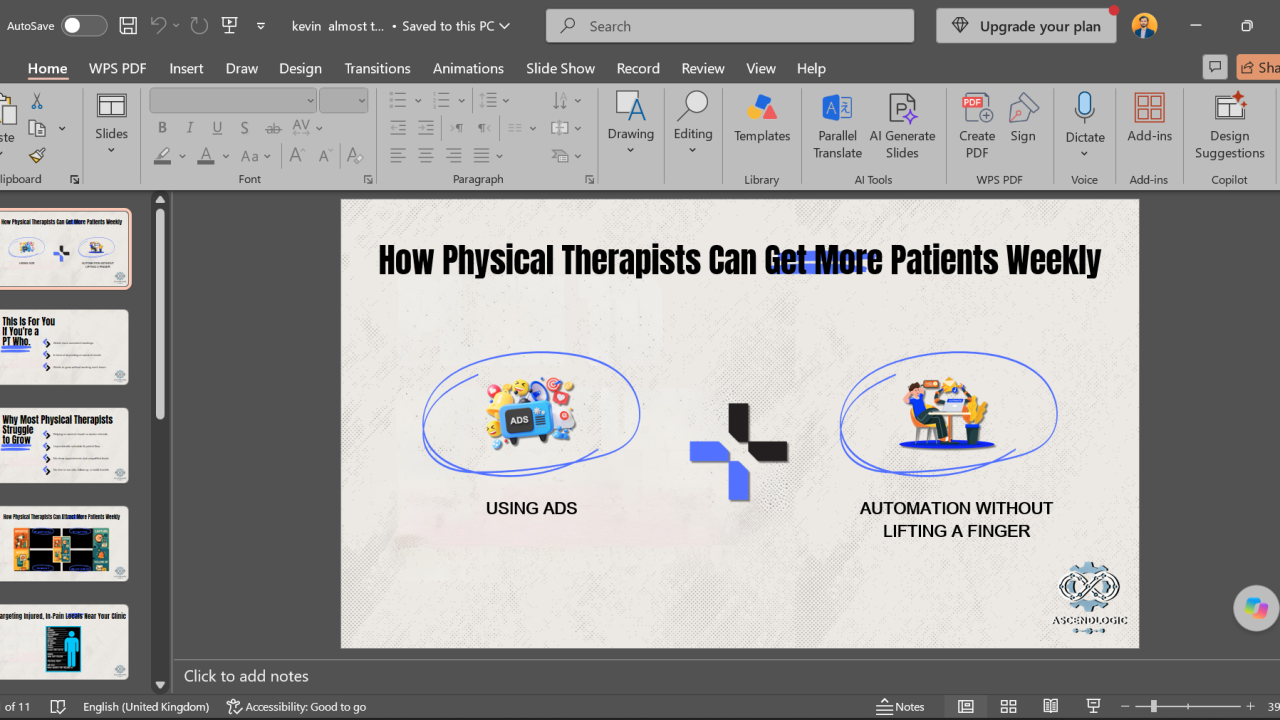Open Parallel Translate tool
Image resolution: width=1280 pixels, height=720 pixels.
[837, 126]
